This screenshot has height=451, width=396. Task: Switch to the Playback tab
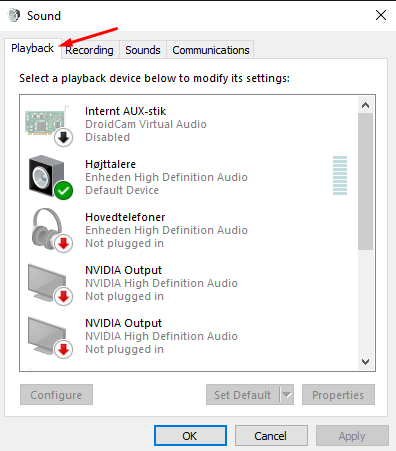[33, 48]
